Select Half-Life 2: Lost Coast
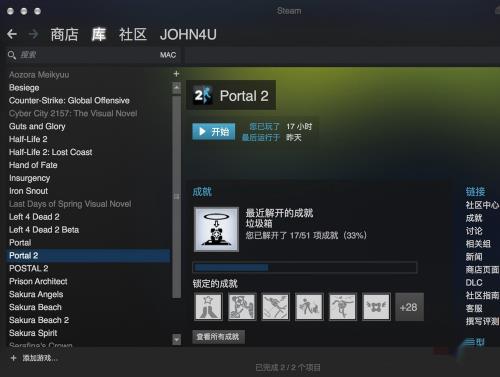Image resolution: width=500 pixels, height=377 pixels. [50, 152]
